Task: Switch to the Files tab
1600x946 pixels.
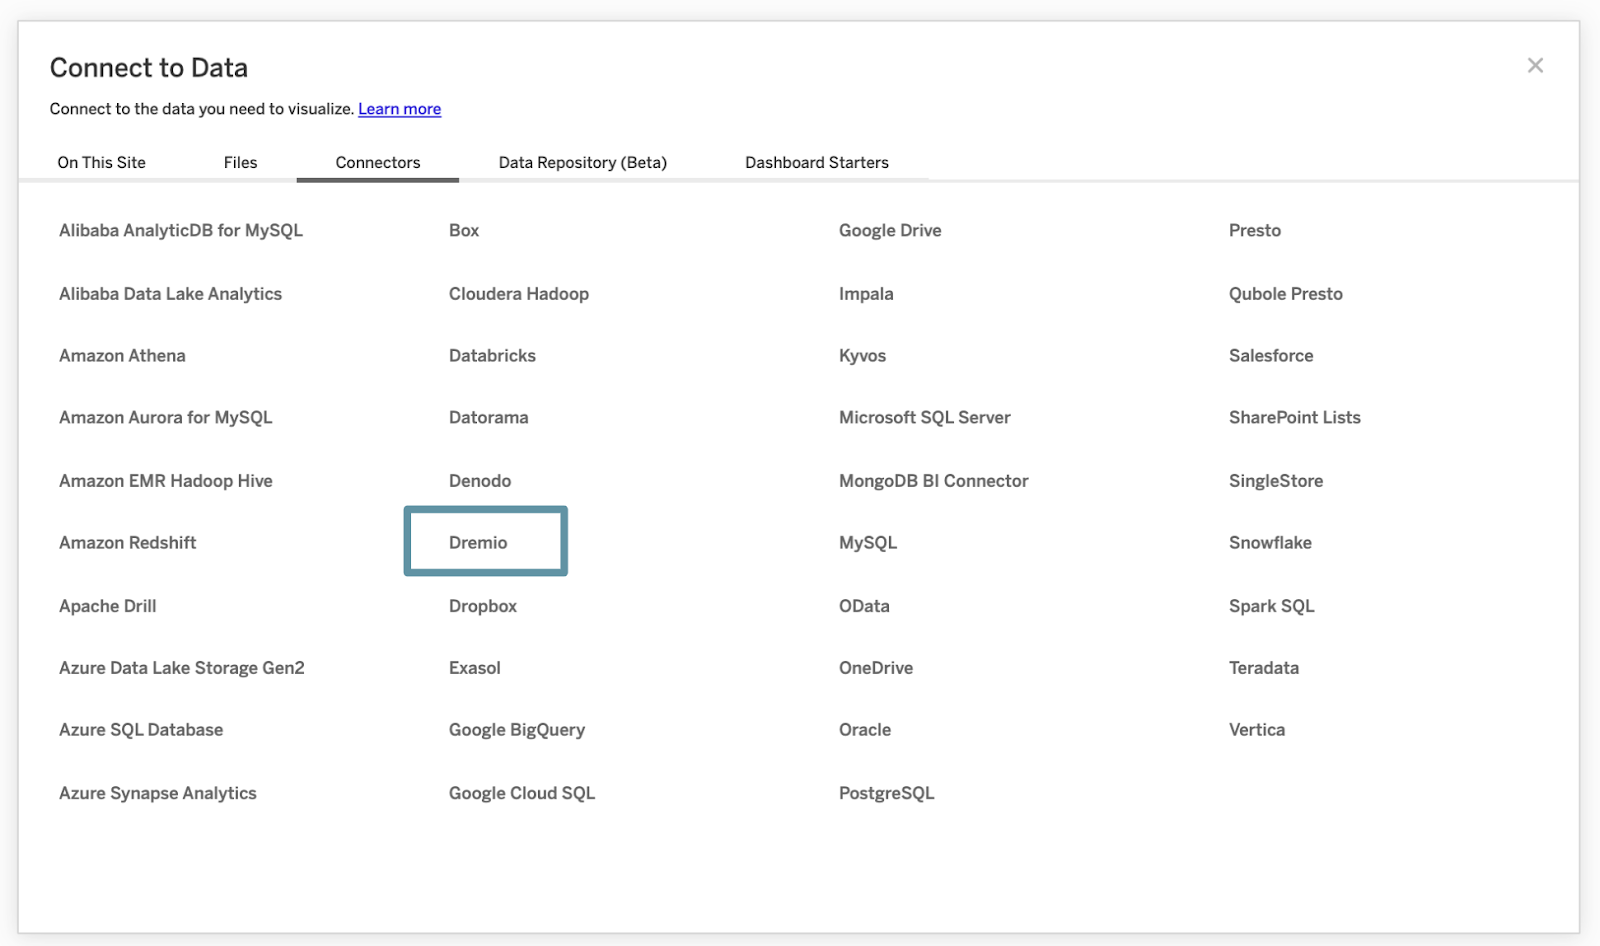Action: click(240, 162)
